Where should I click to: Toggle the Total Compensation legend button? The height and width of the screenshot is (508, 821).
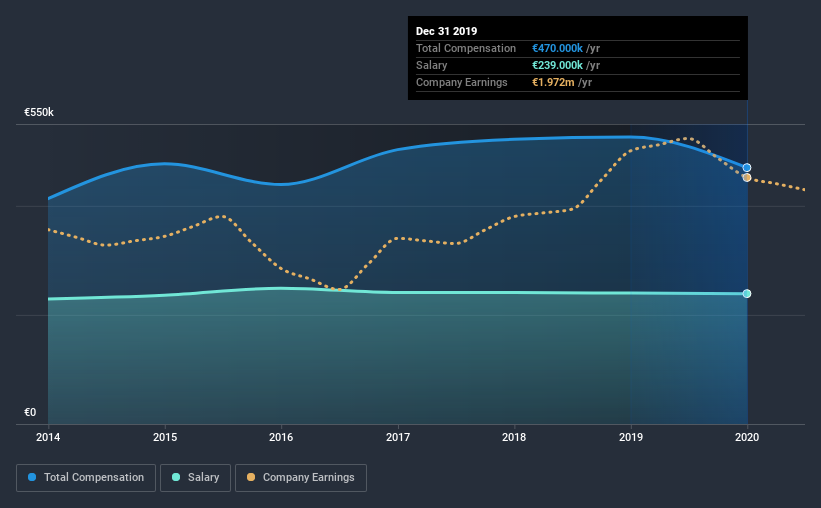point(86,478)
